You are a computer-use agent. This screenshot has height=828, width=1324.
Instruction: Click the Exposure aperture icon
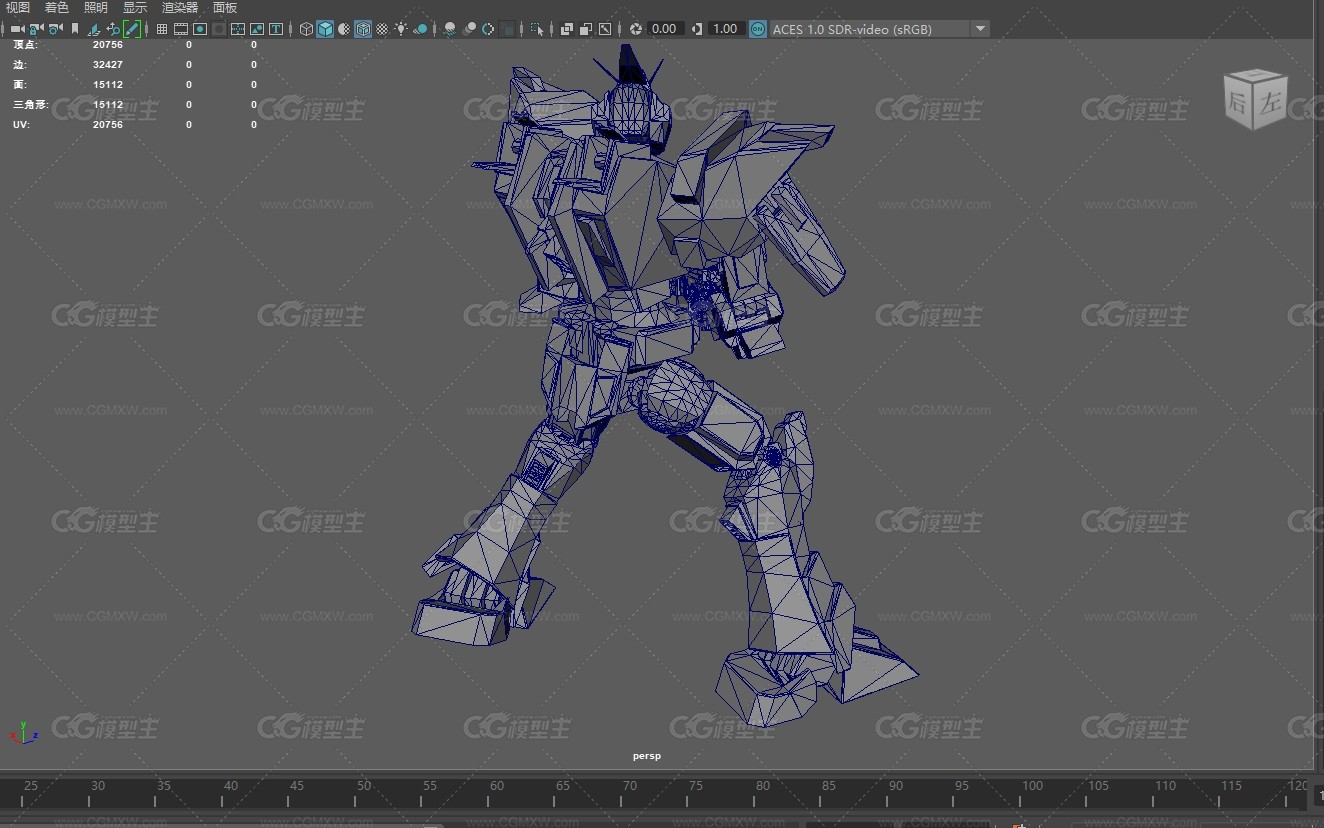635,29
